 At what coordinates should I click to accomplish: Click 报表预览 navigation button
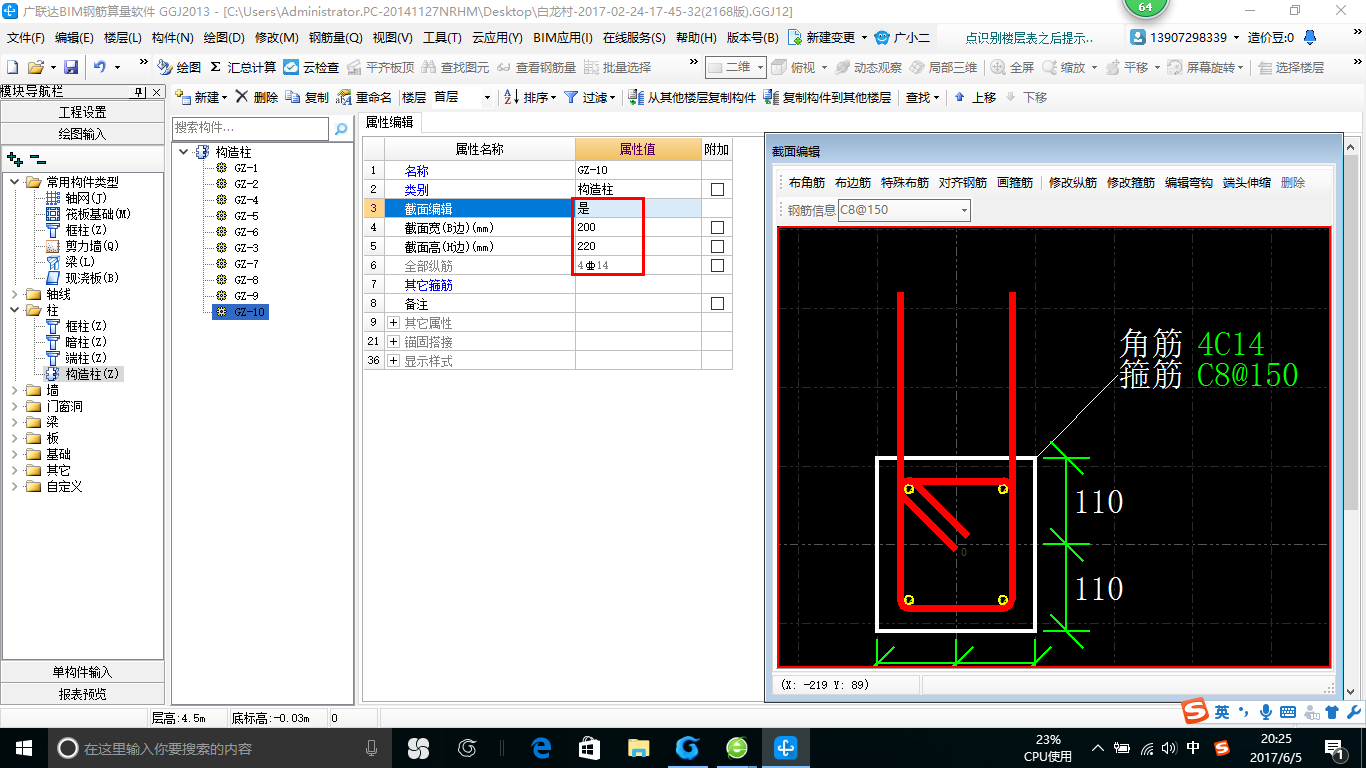(82, 693)
